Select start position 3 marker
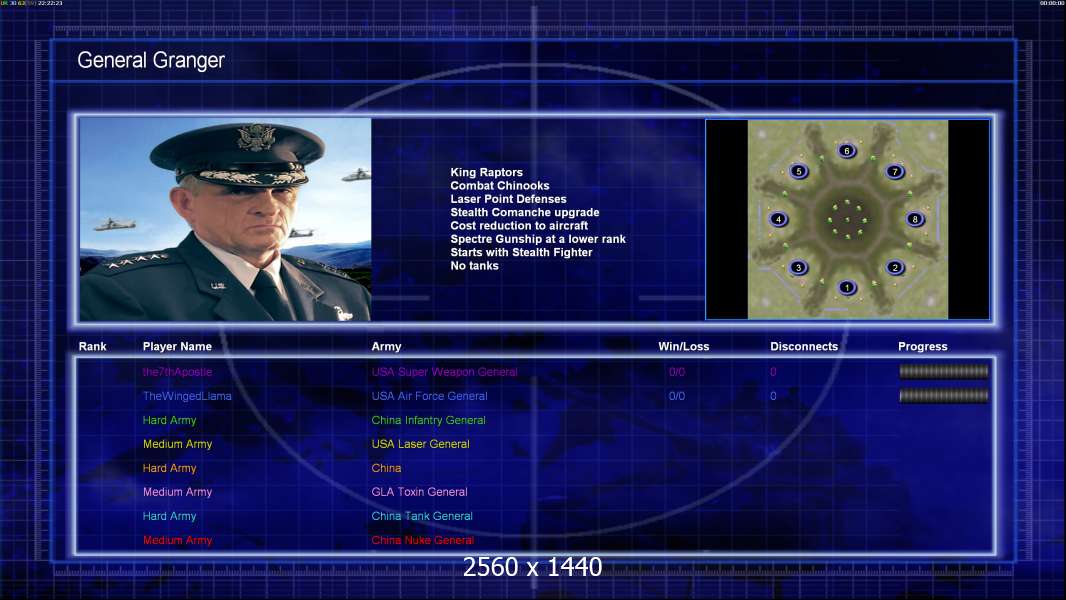Viewport: 1066px width, 600px height. (x=799, y=268)
